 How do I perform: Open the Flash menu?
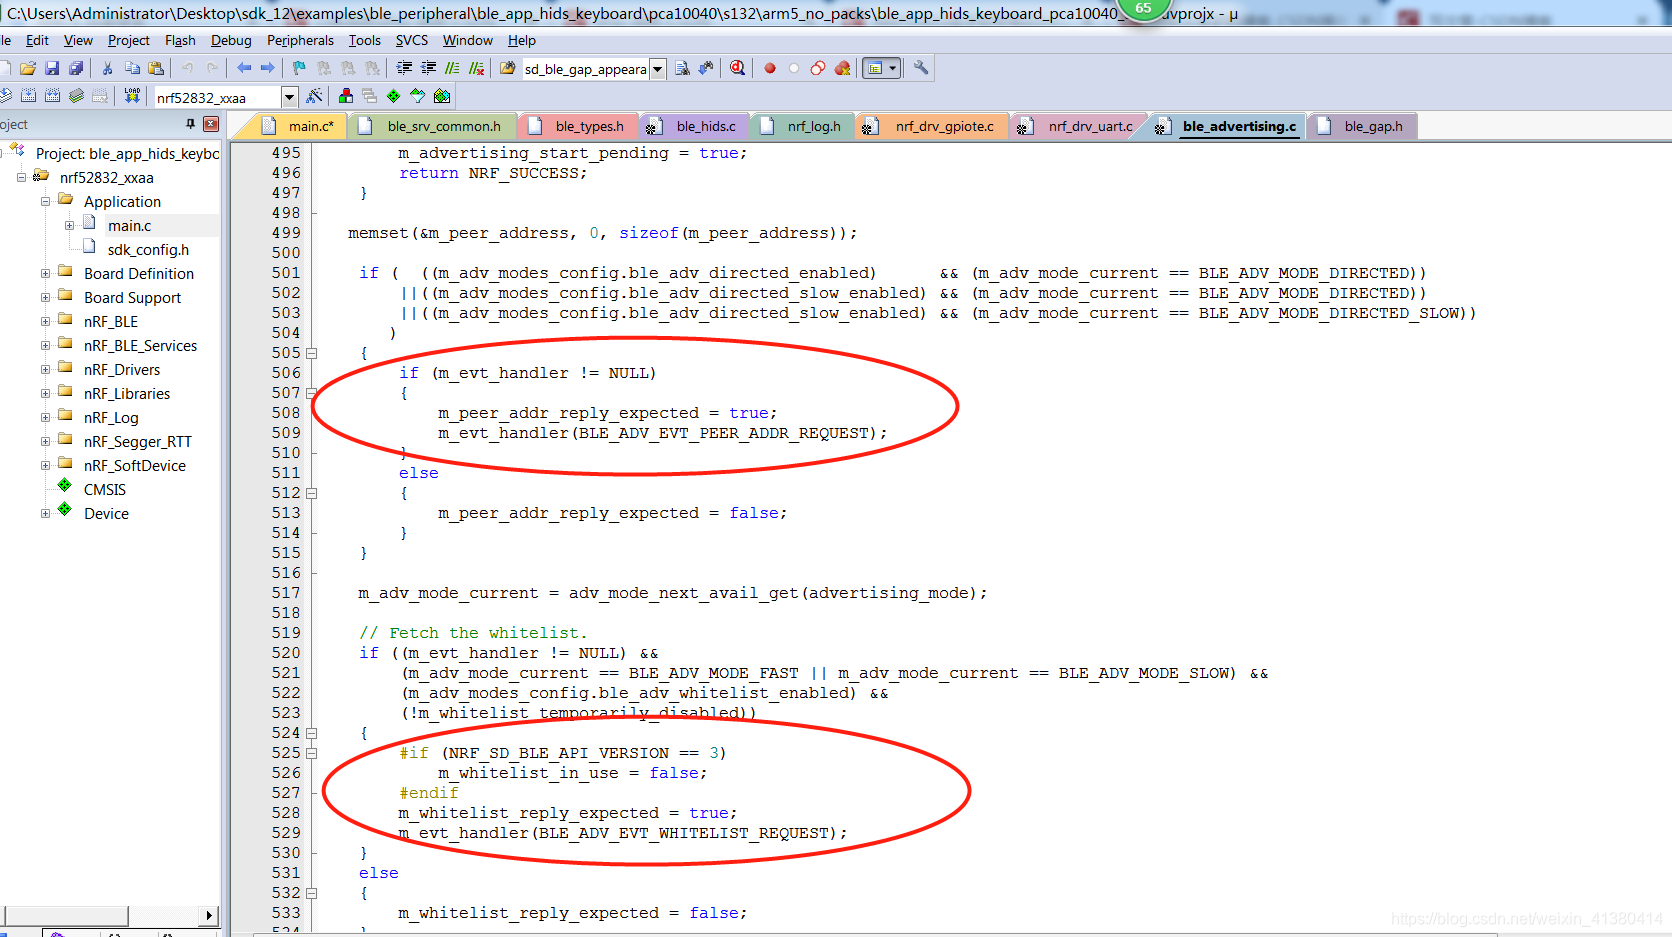[180, 40]
